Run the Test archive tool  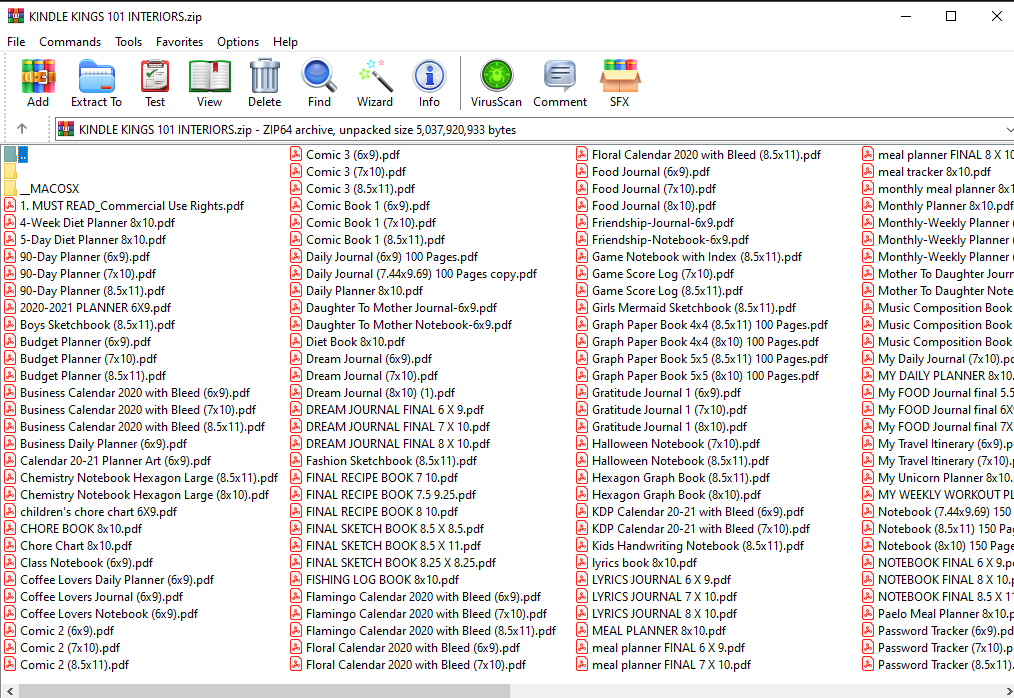pos(155,83)
